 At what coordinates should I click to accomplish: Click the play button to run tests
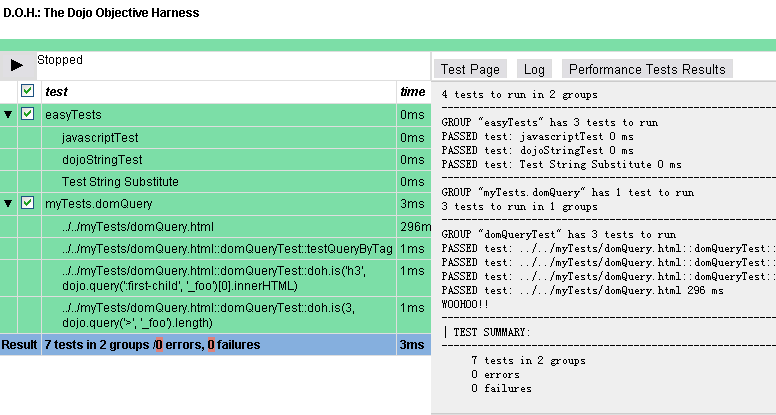pos(17,65)
